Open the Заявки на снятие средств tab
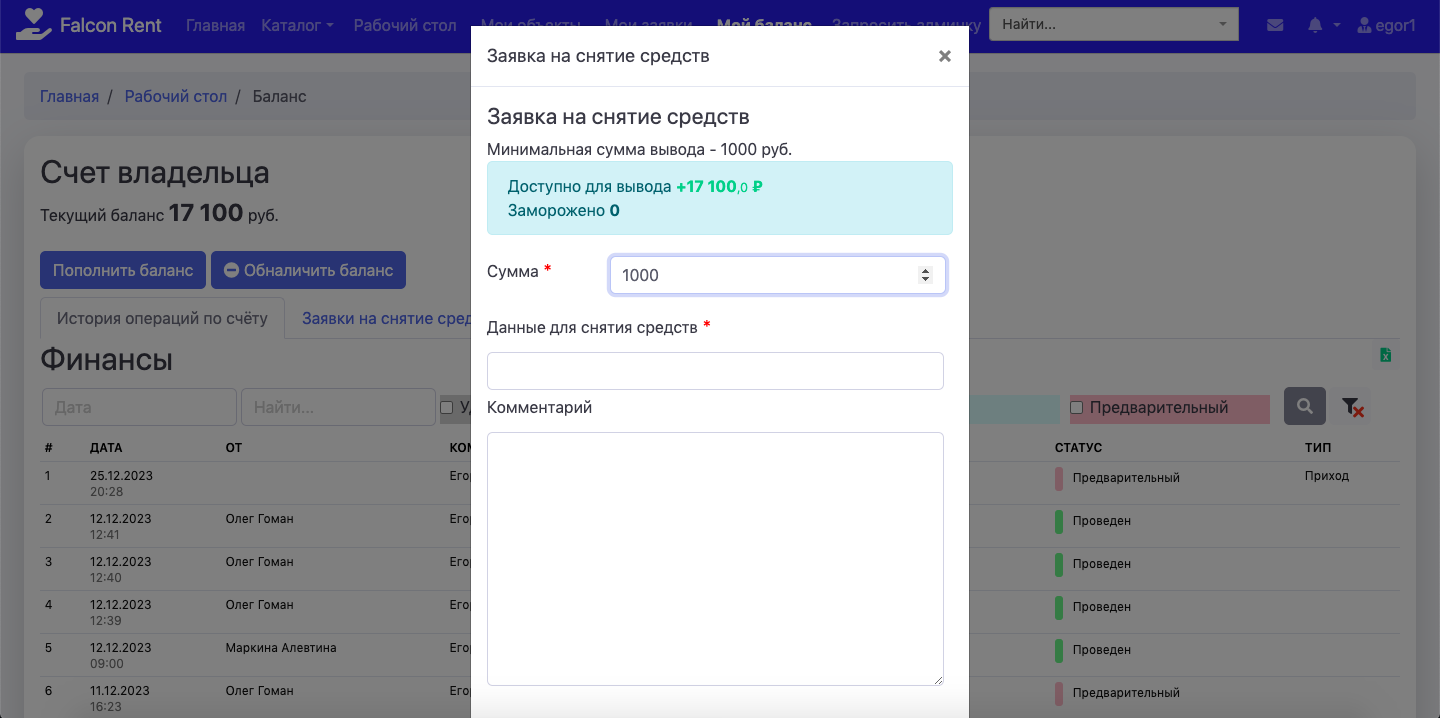This screenshot has height=718, width=1440. [386, 318]
